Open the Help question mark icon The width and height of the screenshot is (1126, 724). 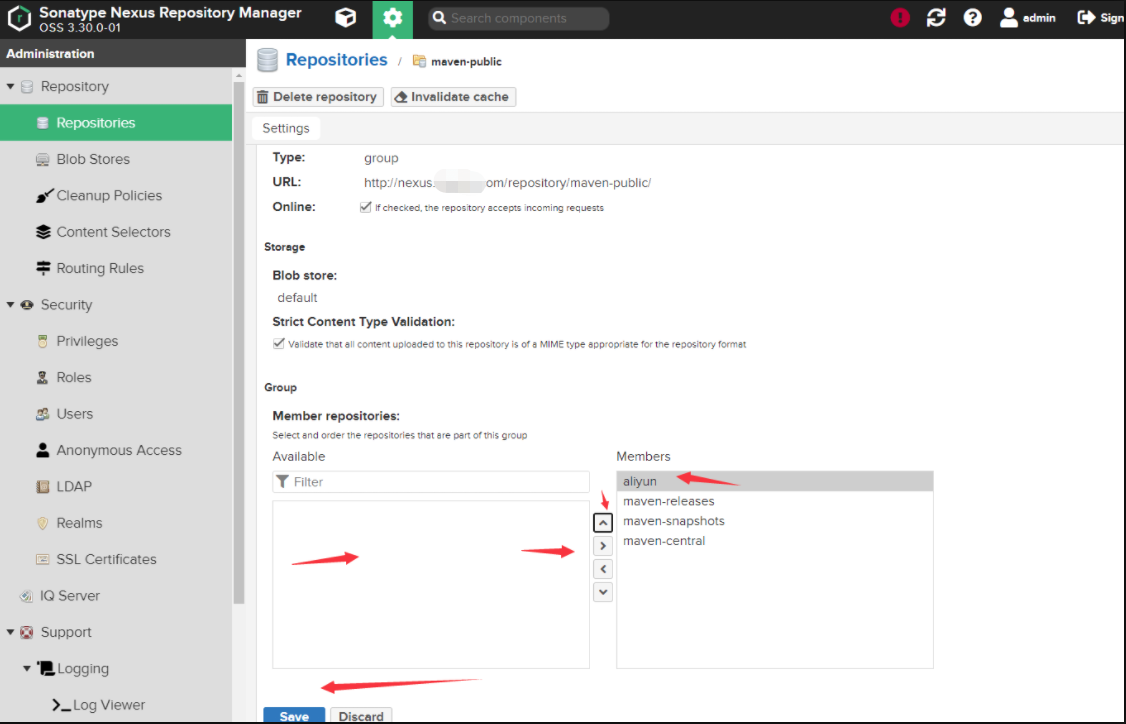tap(972, 18)
